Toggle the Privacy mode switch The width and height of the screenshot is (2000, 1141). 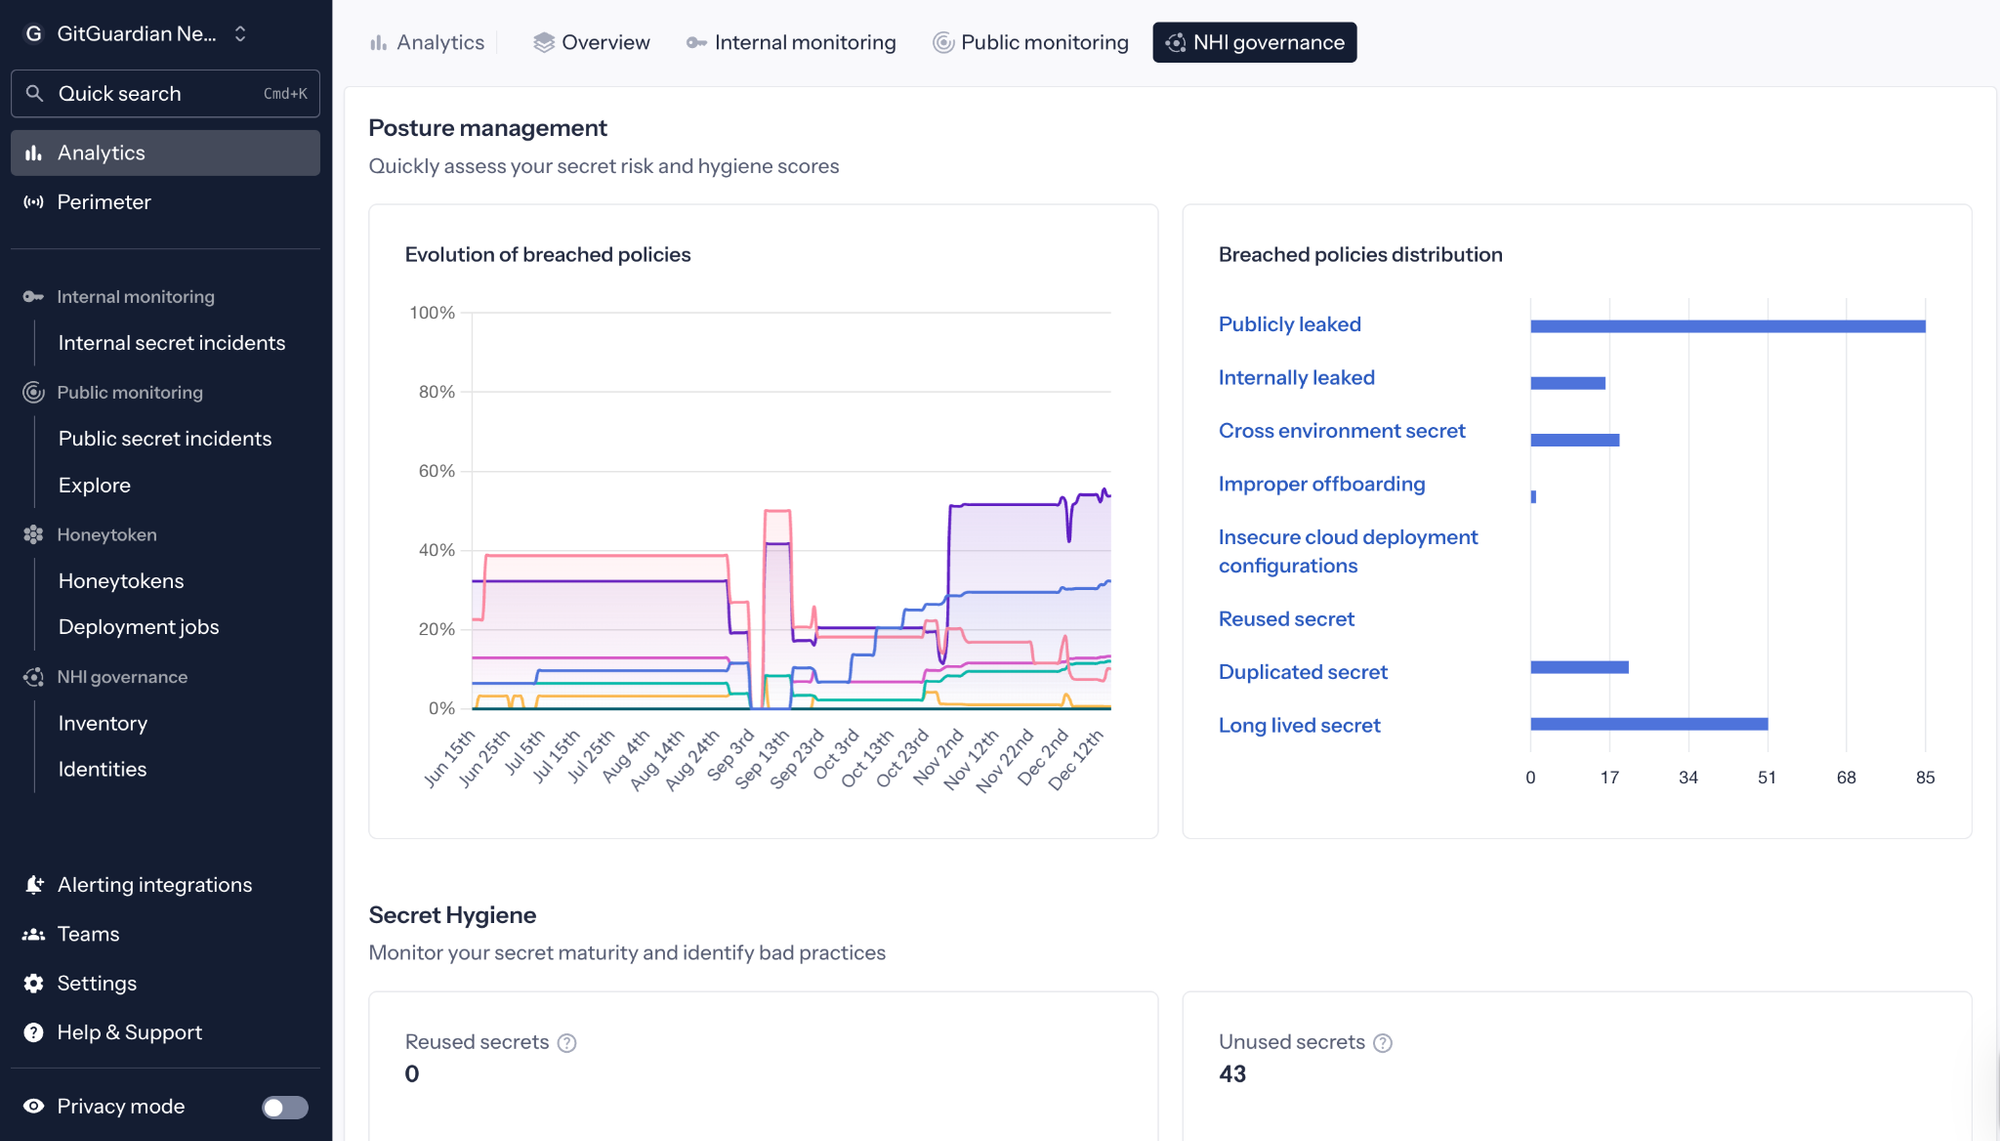pyautogui.click(x=284, y=1107)
